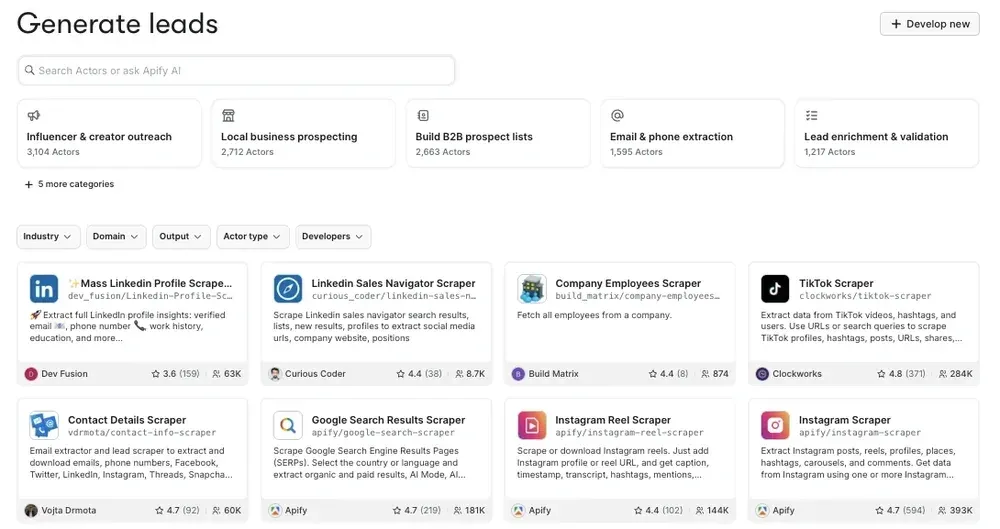Click the checklist icon for Lead enrichment
The image size is (1000, 529).
[x=811, y=115]
